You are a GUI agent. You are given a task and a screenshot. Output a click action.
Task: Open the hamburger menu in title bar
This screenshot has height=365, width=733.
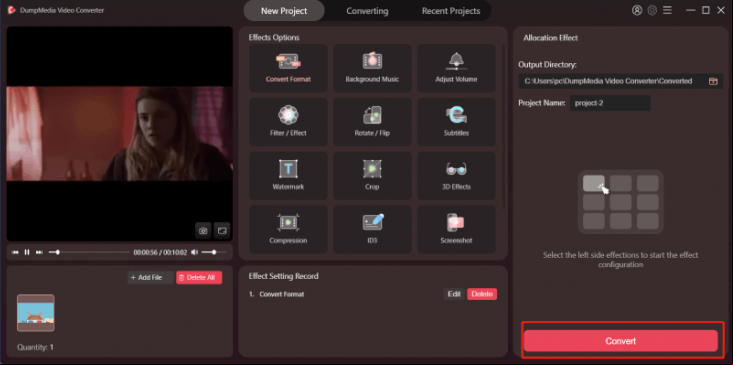(x=667, y=10)
